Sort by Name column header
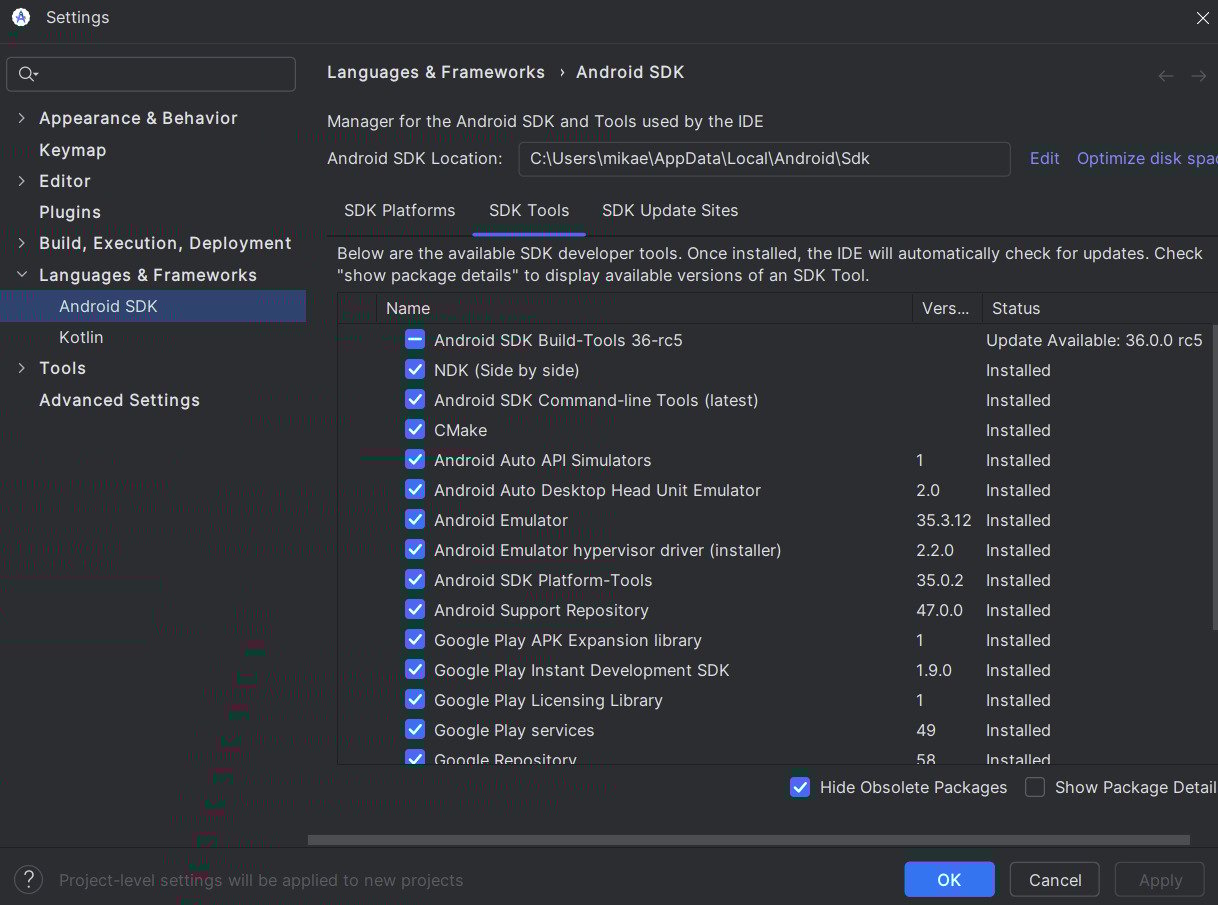Image resolution: width=1218 pixels, height=905 pixels. click(644, 308)
